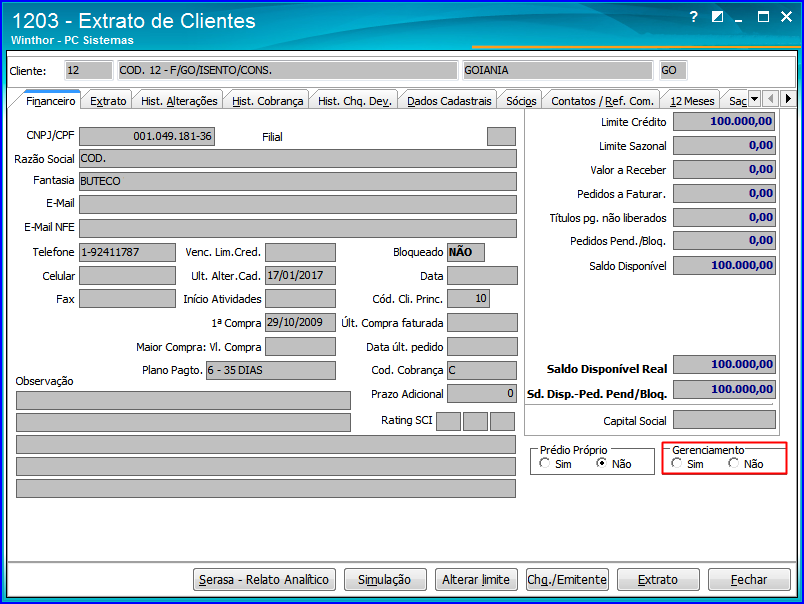Click the E-Mail NFE field
Screen dimensions: 804x604
point(298,228)
